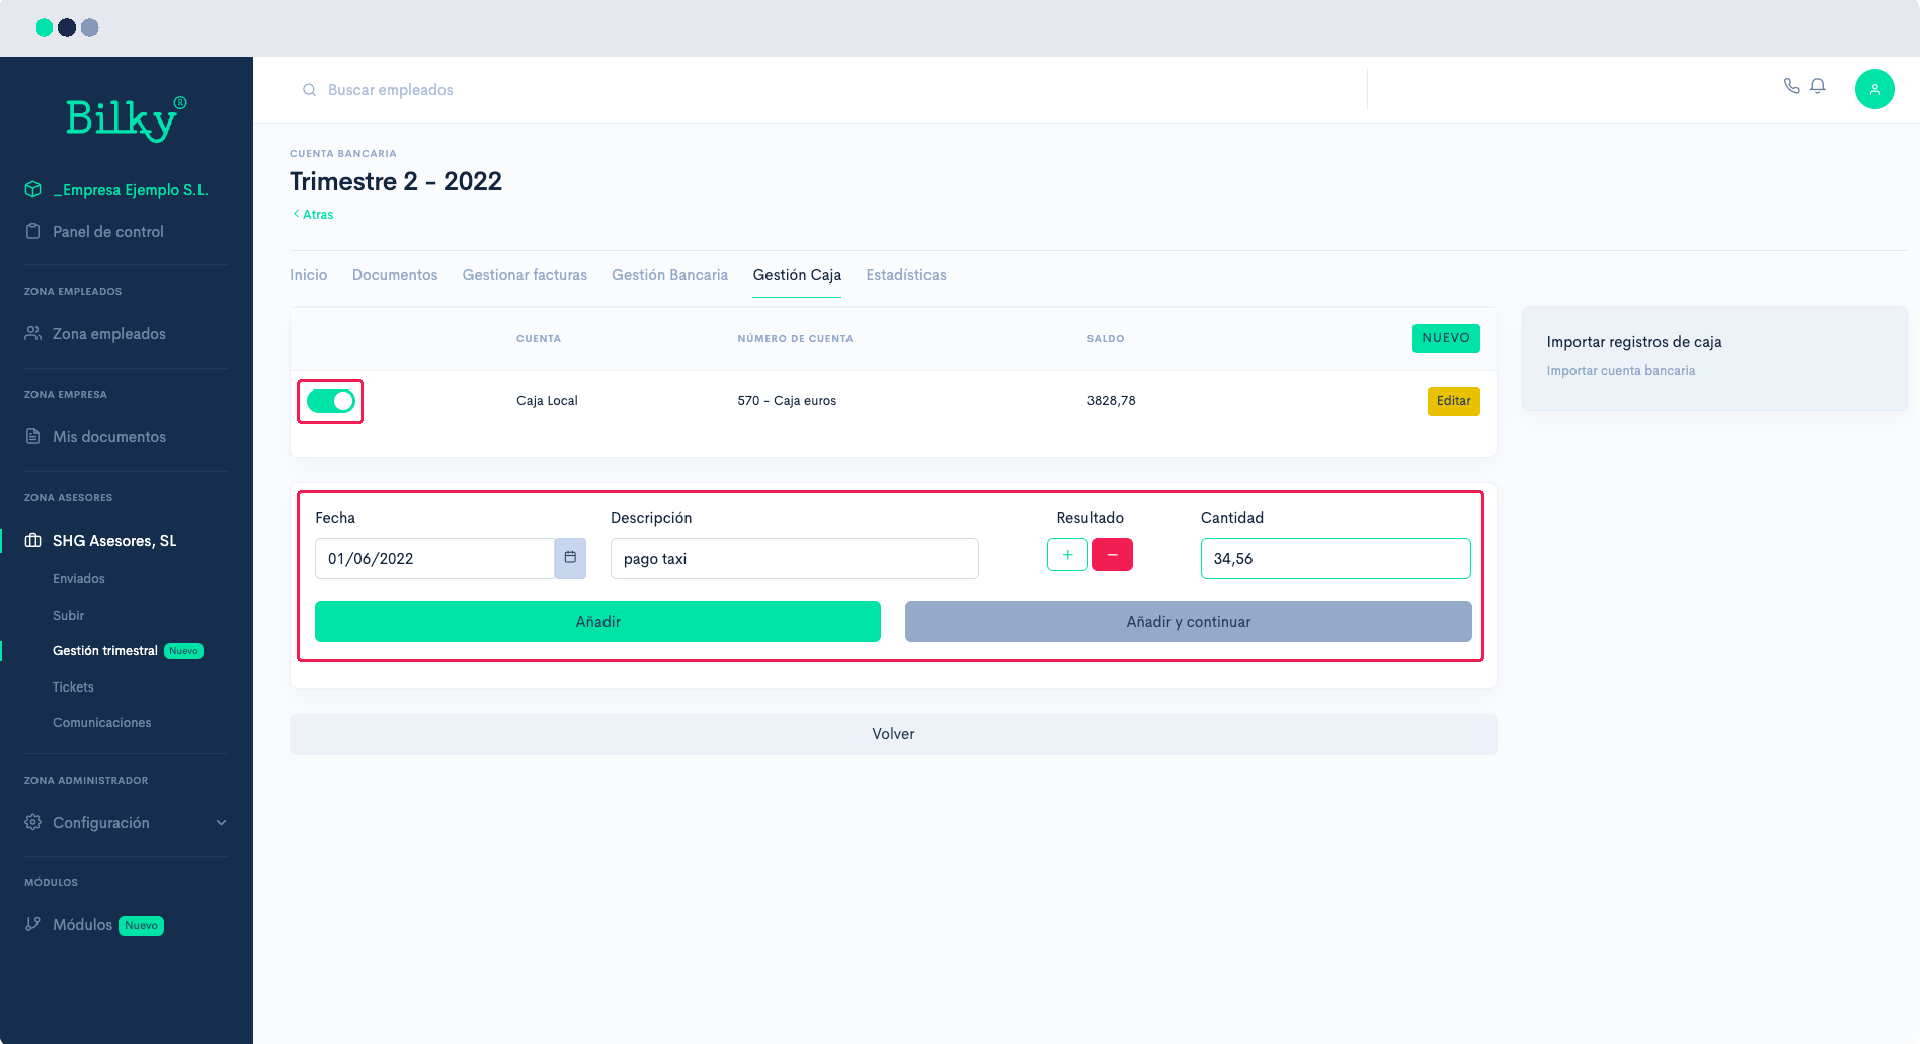Expand the Configuración menu chevron
This screenshot has height=1044, width=1920.
pyautogui.click(x=221, y=823)
